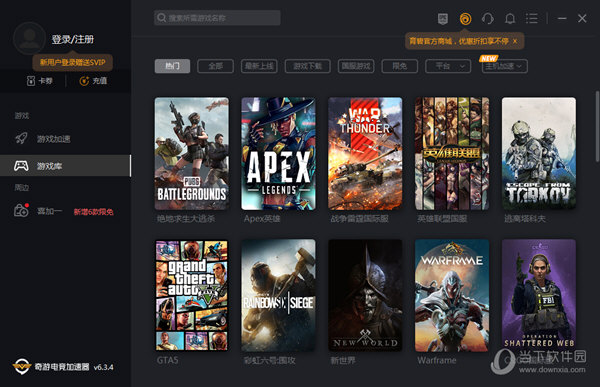600x387 pixels.
Task: Click the vertical scrollbar of the game list
Action: pyautogui.click(x=597, y=126)
